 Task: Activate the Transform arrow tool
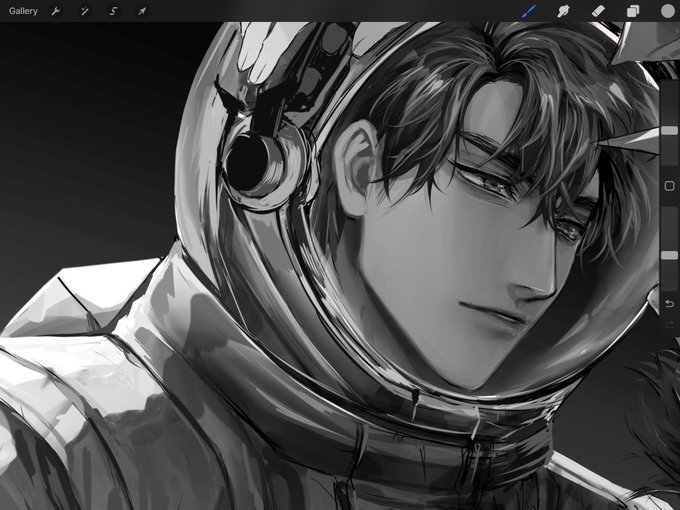[x=142, y=11]
